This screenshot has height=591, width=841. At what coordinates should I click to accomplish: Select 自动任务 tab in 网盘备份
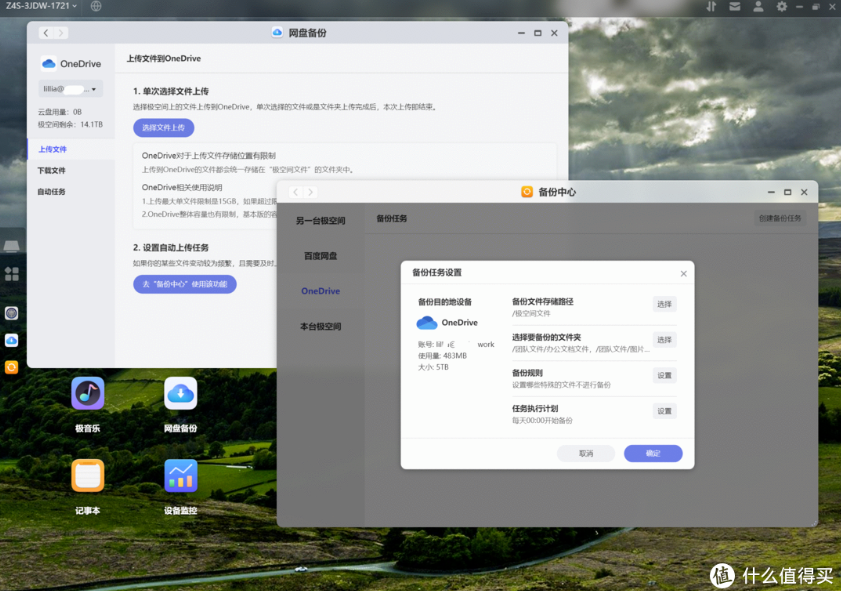click(x=51, y=191)
